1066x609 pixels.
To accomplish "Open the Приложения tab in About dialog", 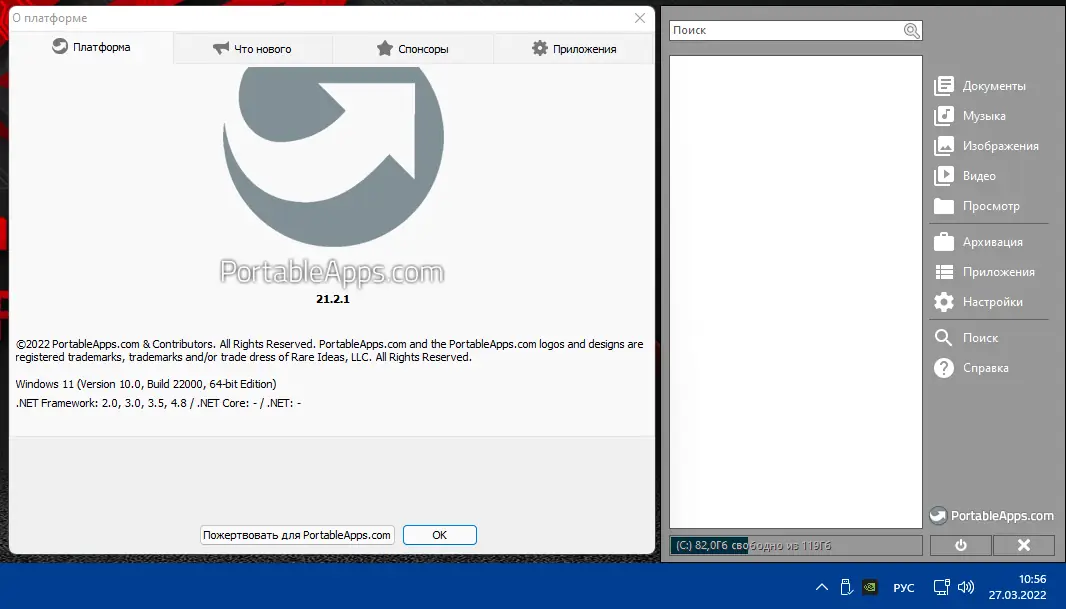I will [574, 49].
